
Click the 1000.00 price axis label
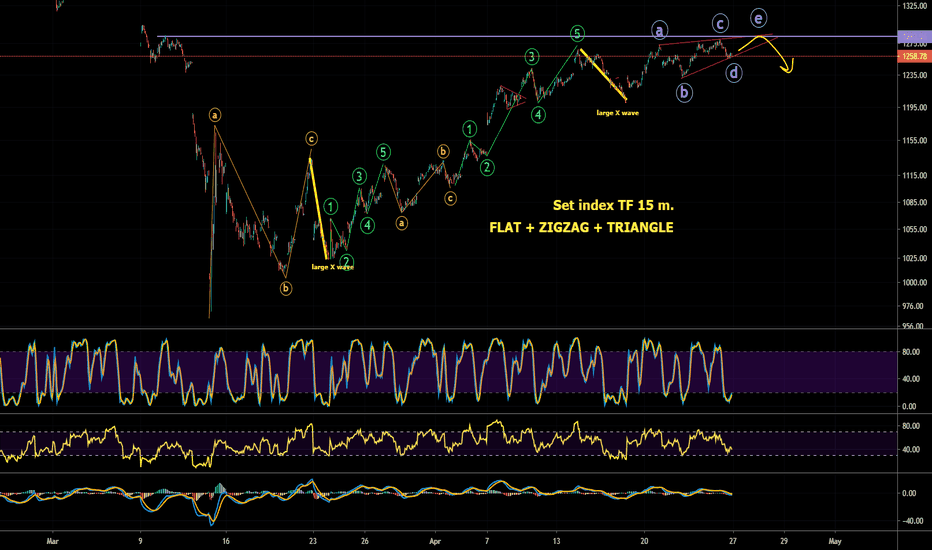[x=914, y=282]
